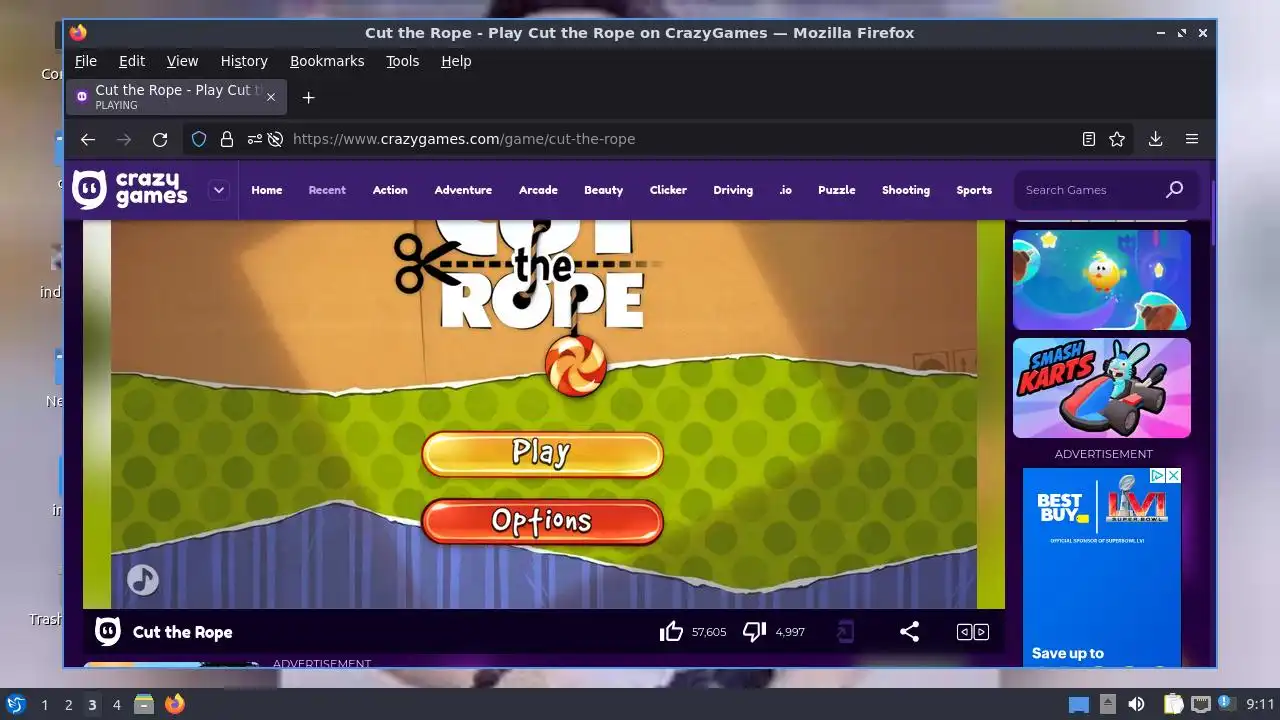
Task: Open the site permissions icon
Action: (255, 139)
